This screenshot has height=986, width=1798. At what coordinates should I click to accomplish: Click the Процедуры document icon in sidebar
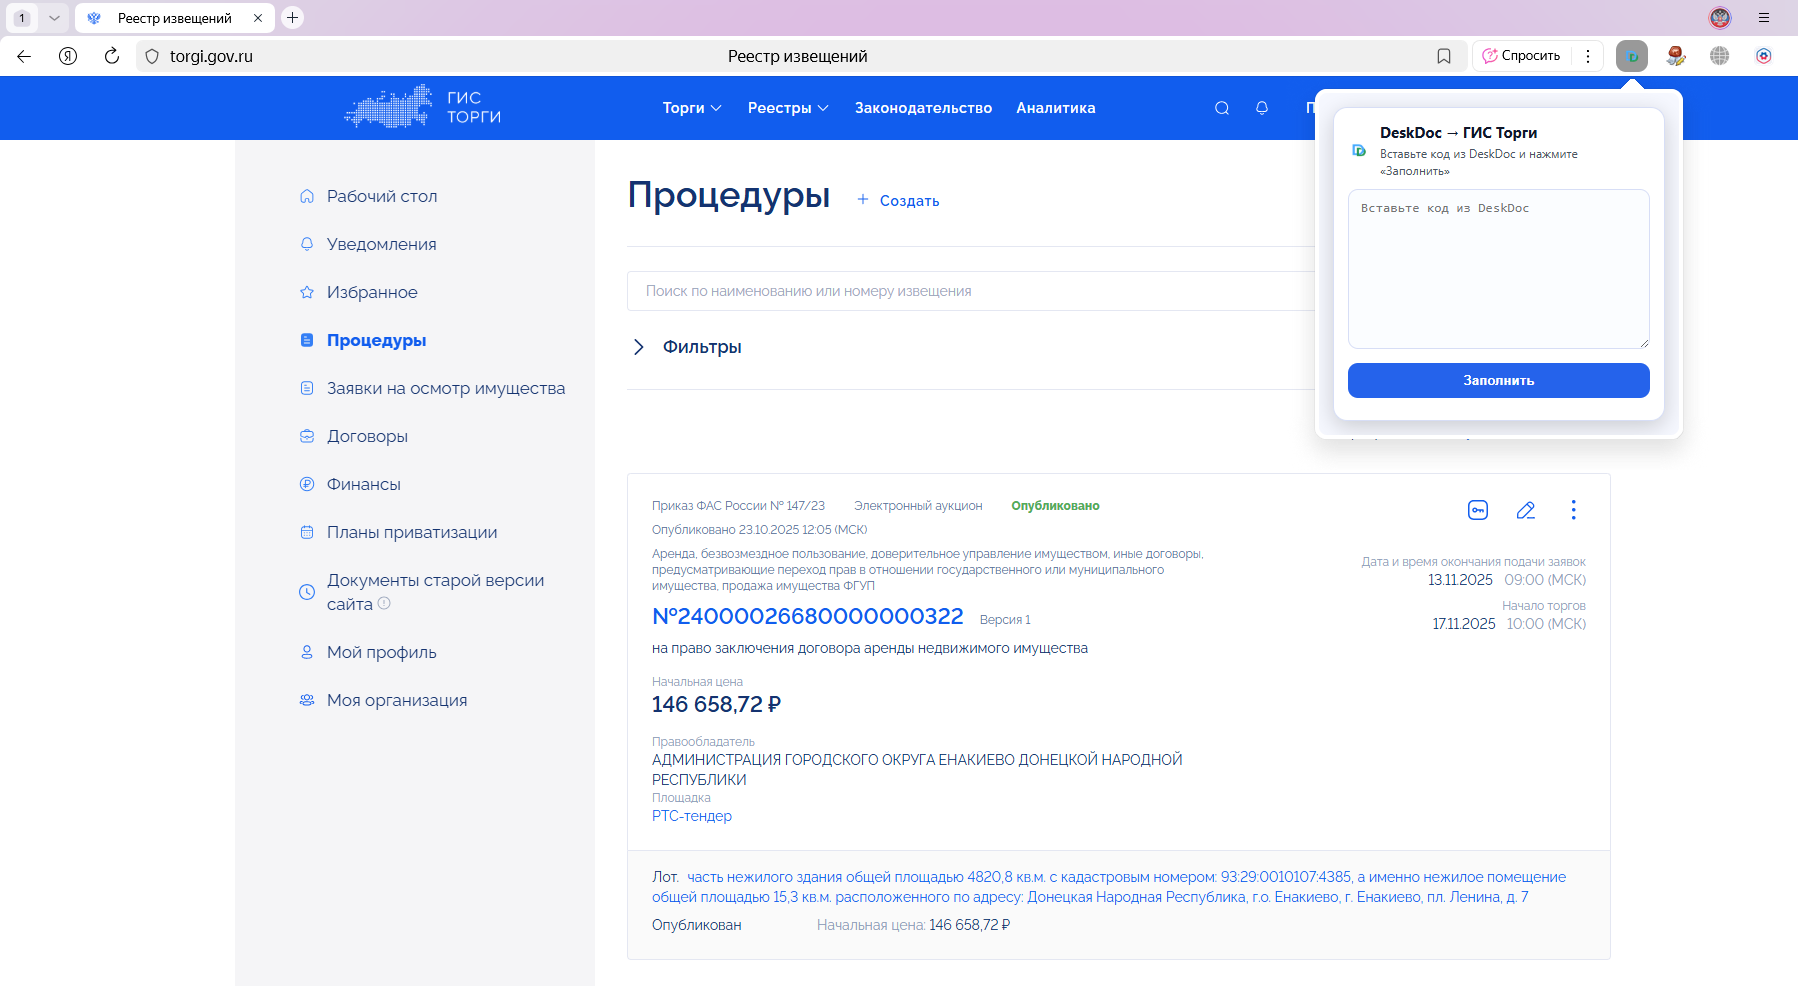(306, 340)
